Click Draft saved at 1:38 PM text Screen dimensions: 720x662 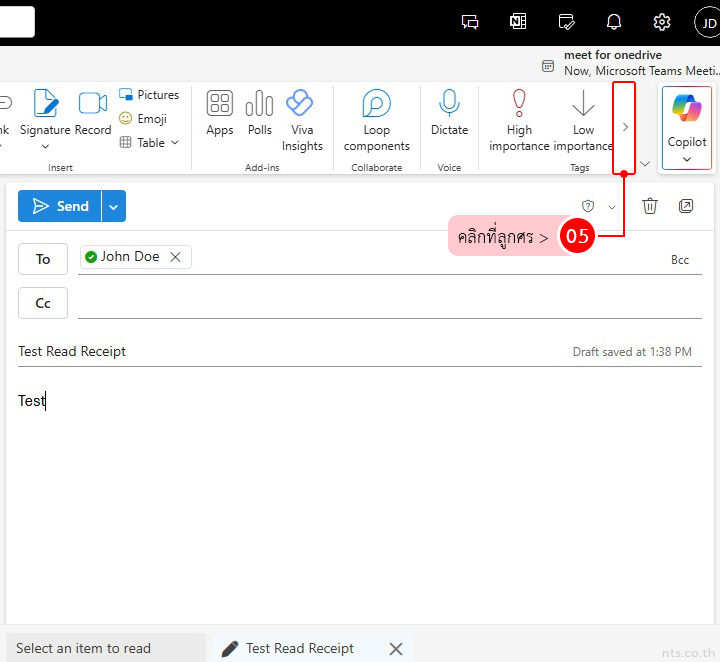point(632,352)
